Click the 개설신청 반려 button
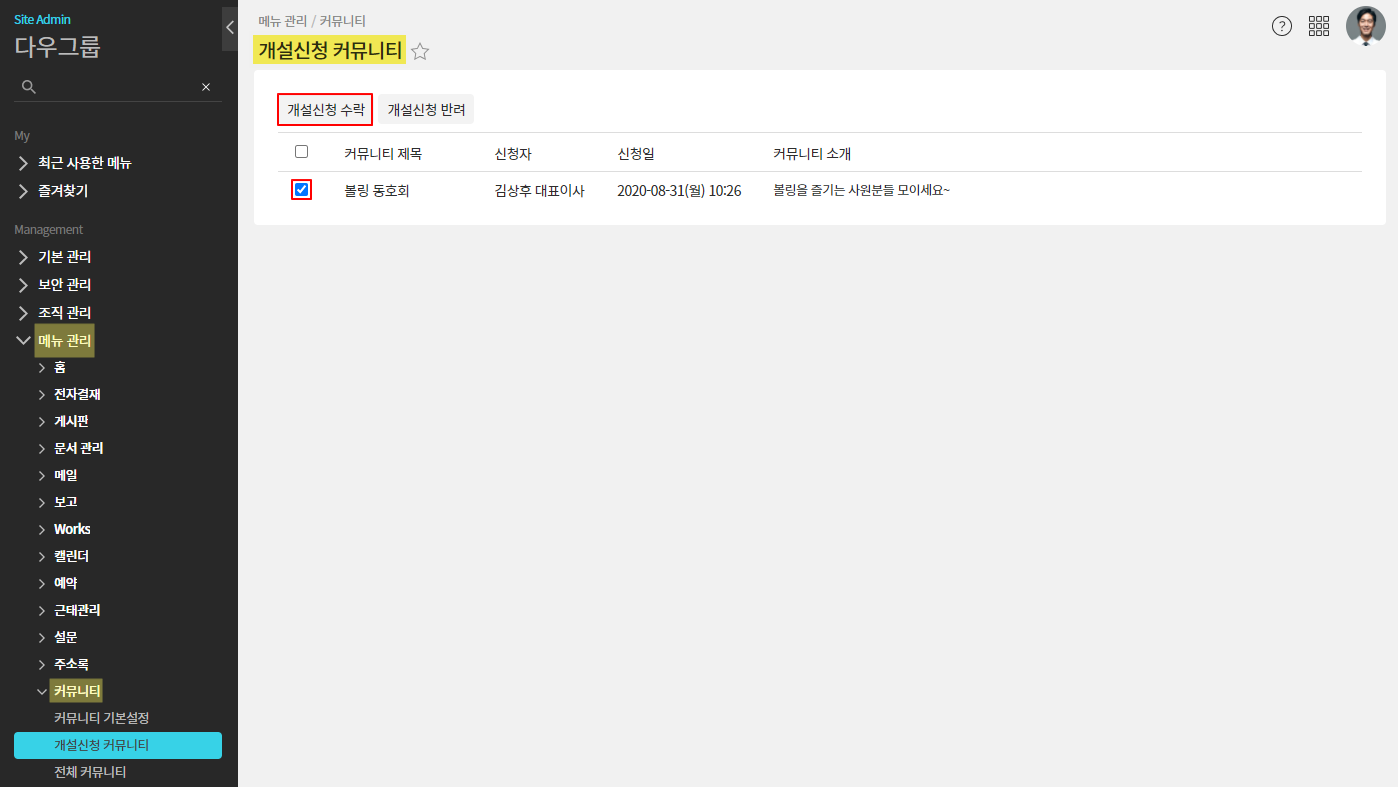1398x787 pixels. pos(426,110)
